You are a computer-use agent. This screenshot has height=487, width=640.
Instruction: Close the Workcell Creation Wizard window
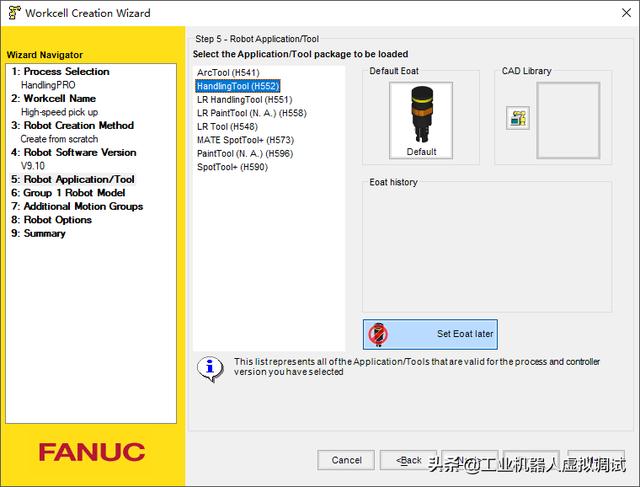tap(626, 13)
